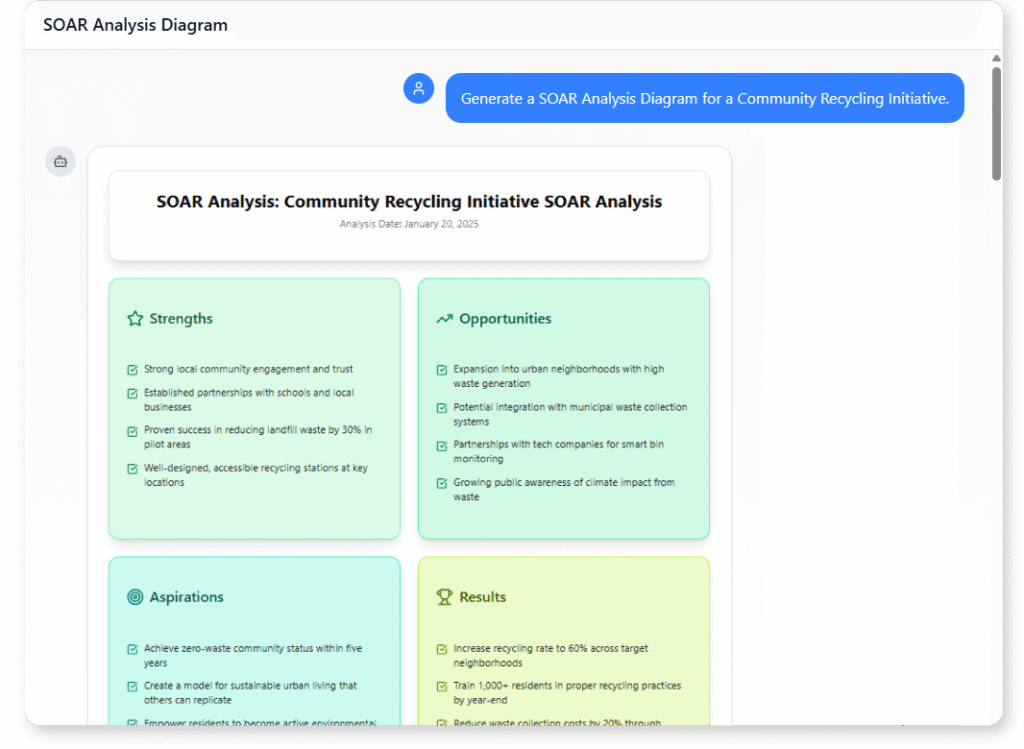Click the checkmark icon beside 'Strong local community engagement'

tap(132, 369)
